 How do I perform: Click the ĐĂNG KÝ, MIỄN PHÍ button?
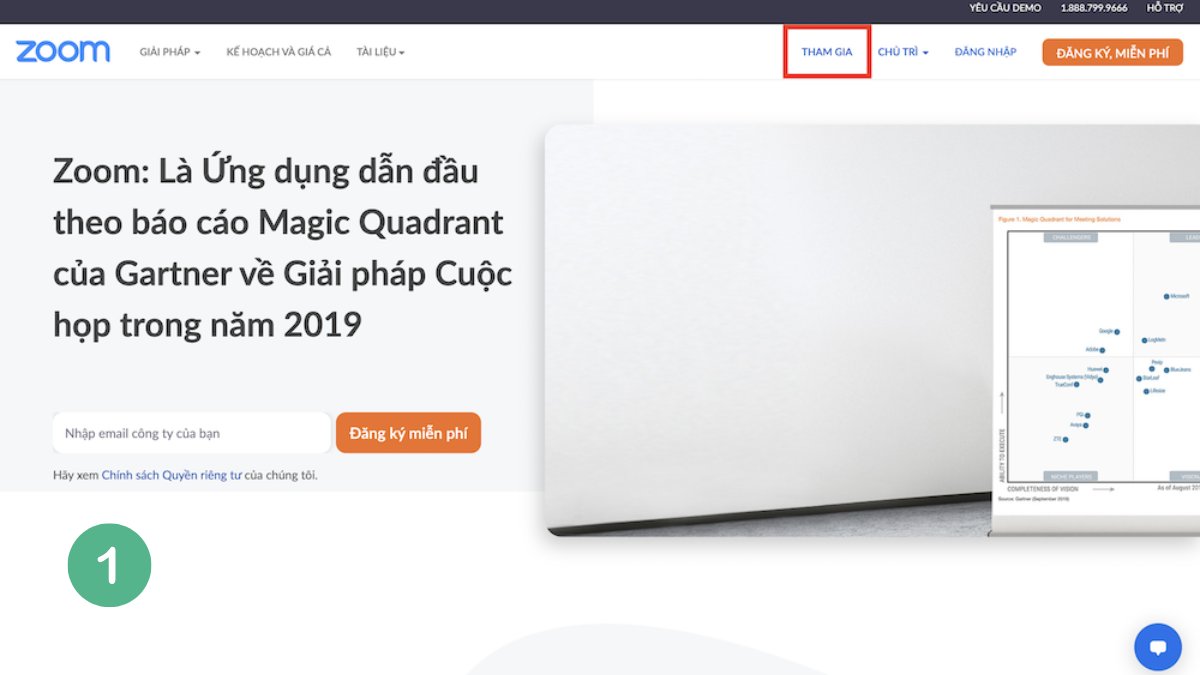tap(1112, 53)
